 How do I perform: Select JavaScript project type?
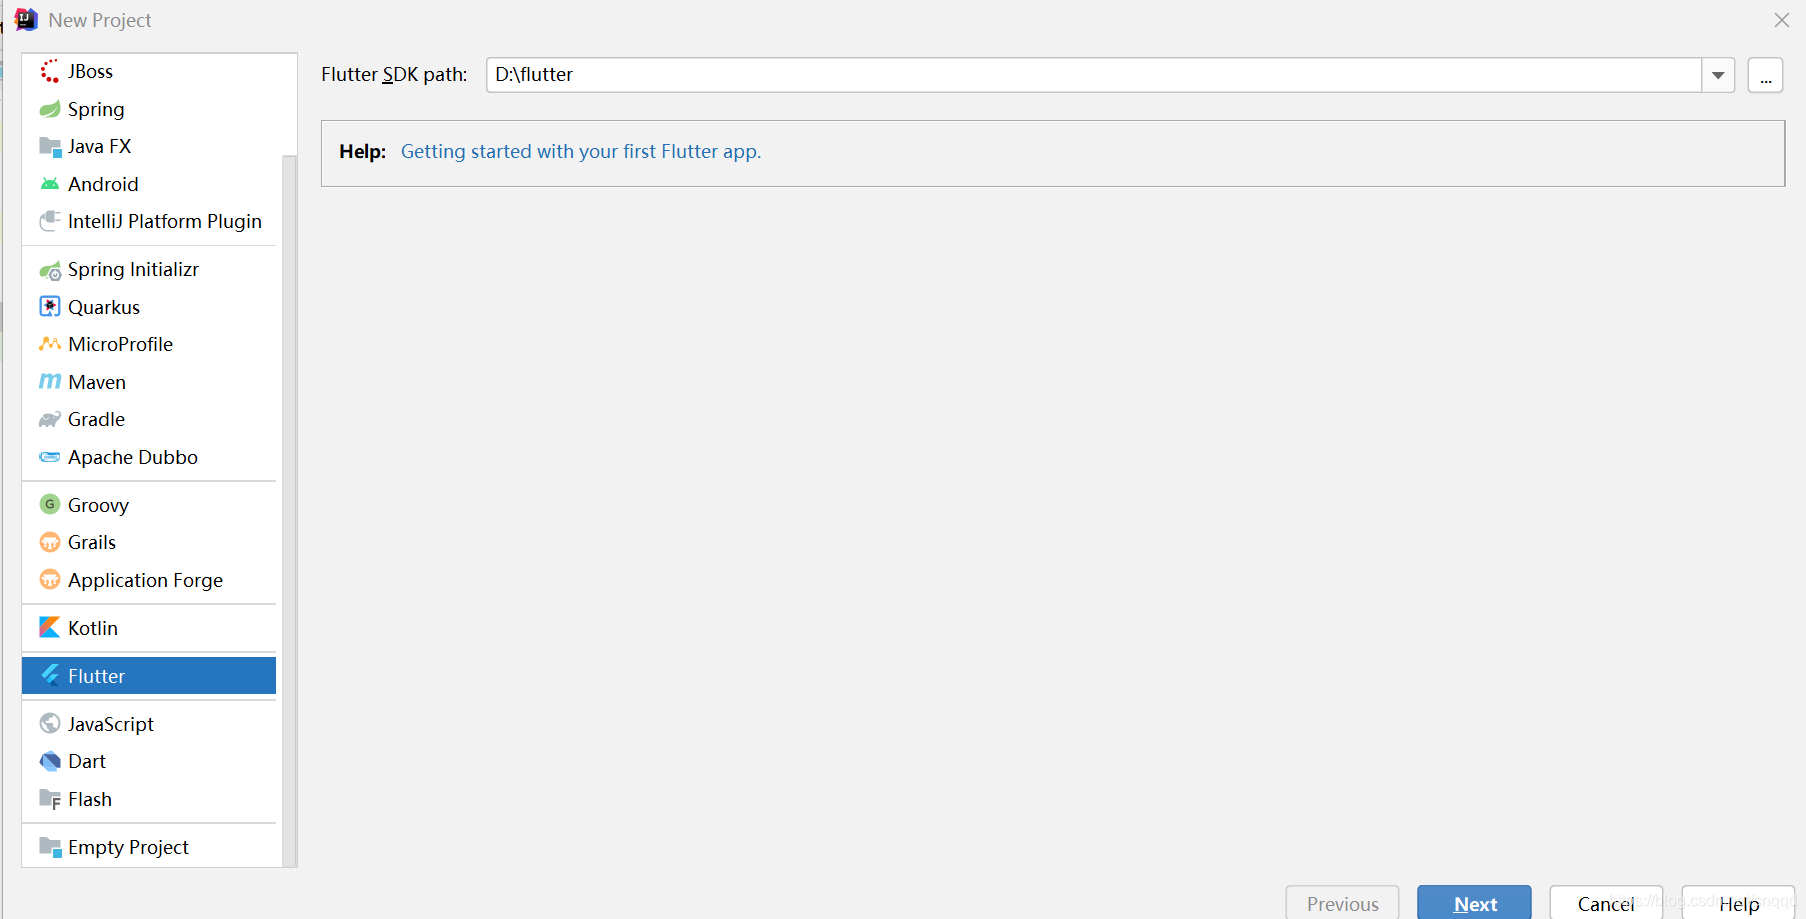point(149,724)
